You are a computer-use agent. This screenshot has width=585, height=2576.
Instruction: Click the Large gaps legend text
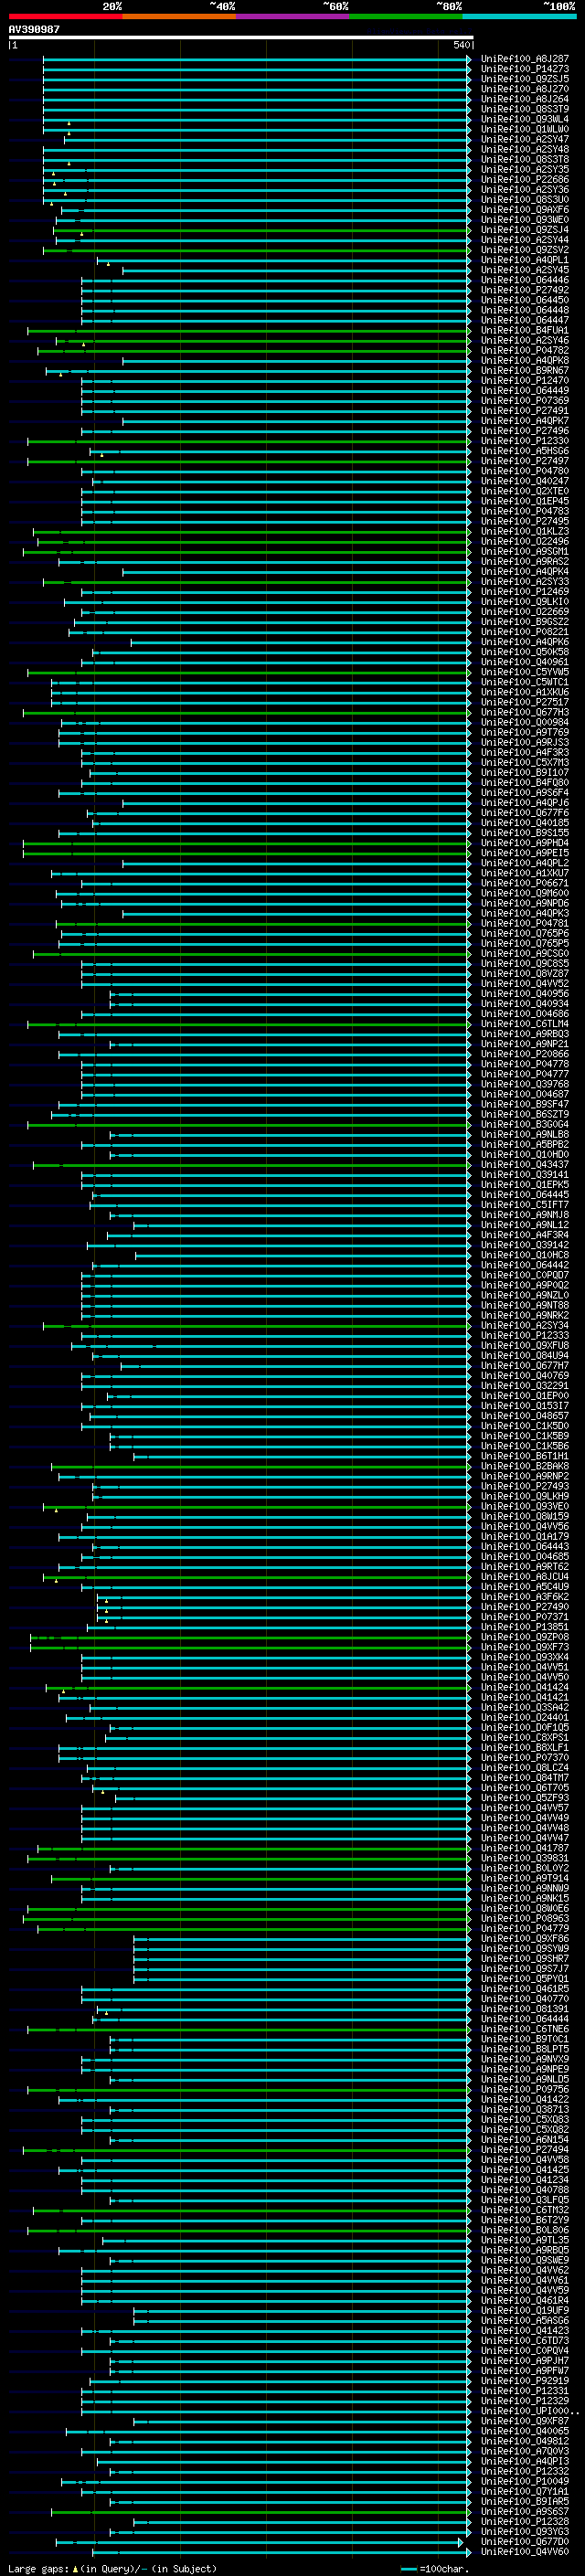click(x=112, y=2569)
